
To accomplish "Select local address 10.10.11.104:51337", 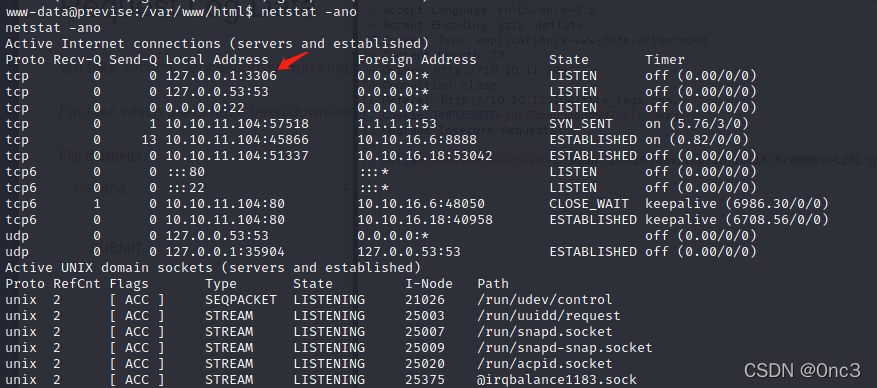I will [237, 155].
